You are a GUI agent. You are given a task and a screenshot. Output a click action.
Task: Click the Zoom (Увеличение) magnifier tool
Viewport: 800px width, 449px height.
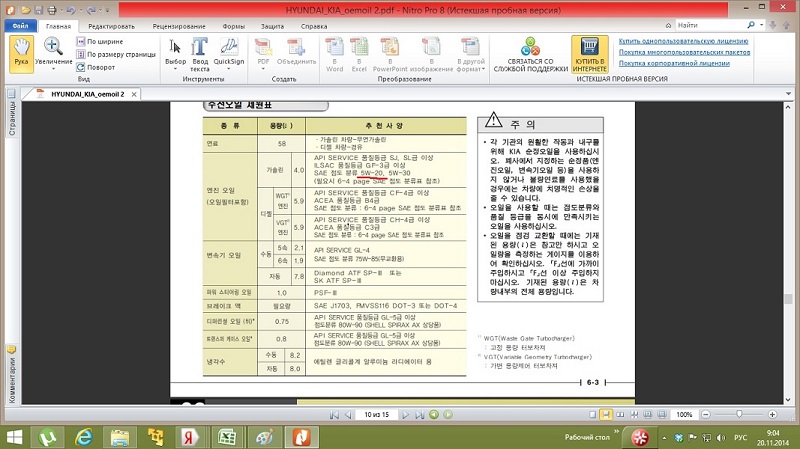(x=54, y=52)
